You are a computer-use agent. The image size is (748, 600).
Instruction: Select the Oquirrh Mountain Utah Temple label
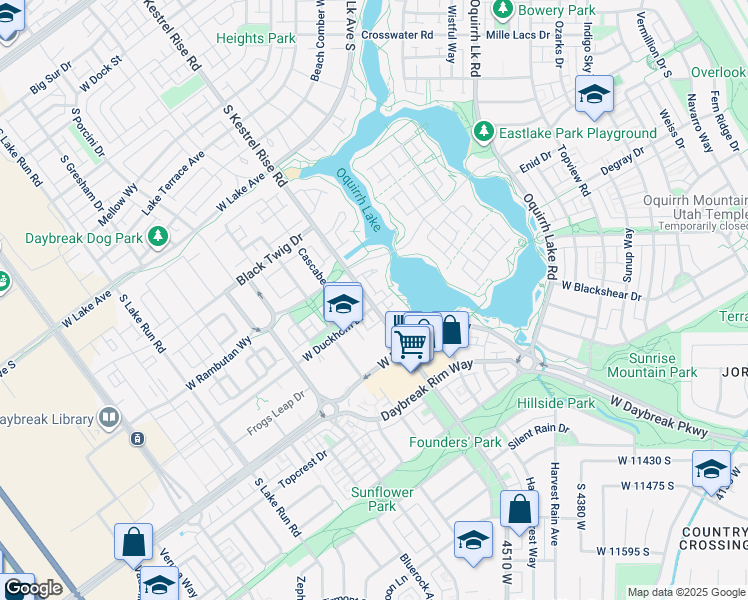click(696, 207)
